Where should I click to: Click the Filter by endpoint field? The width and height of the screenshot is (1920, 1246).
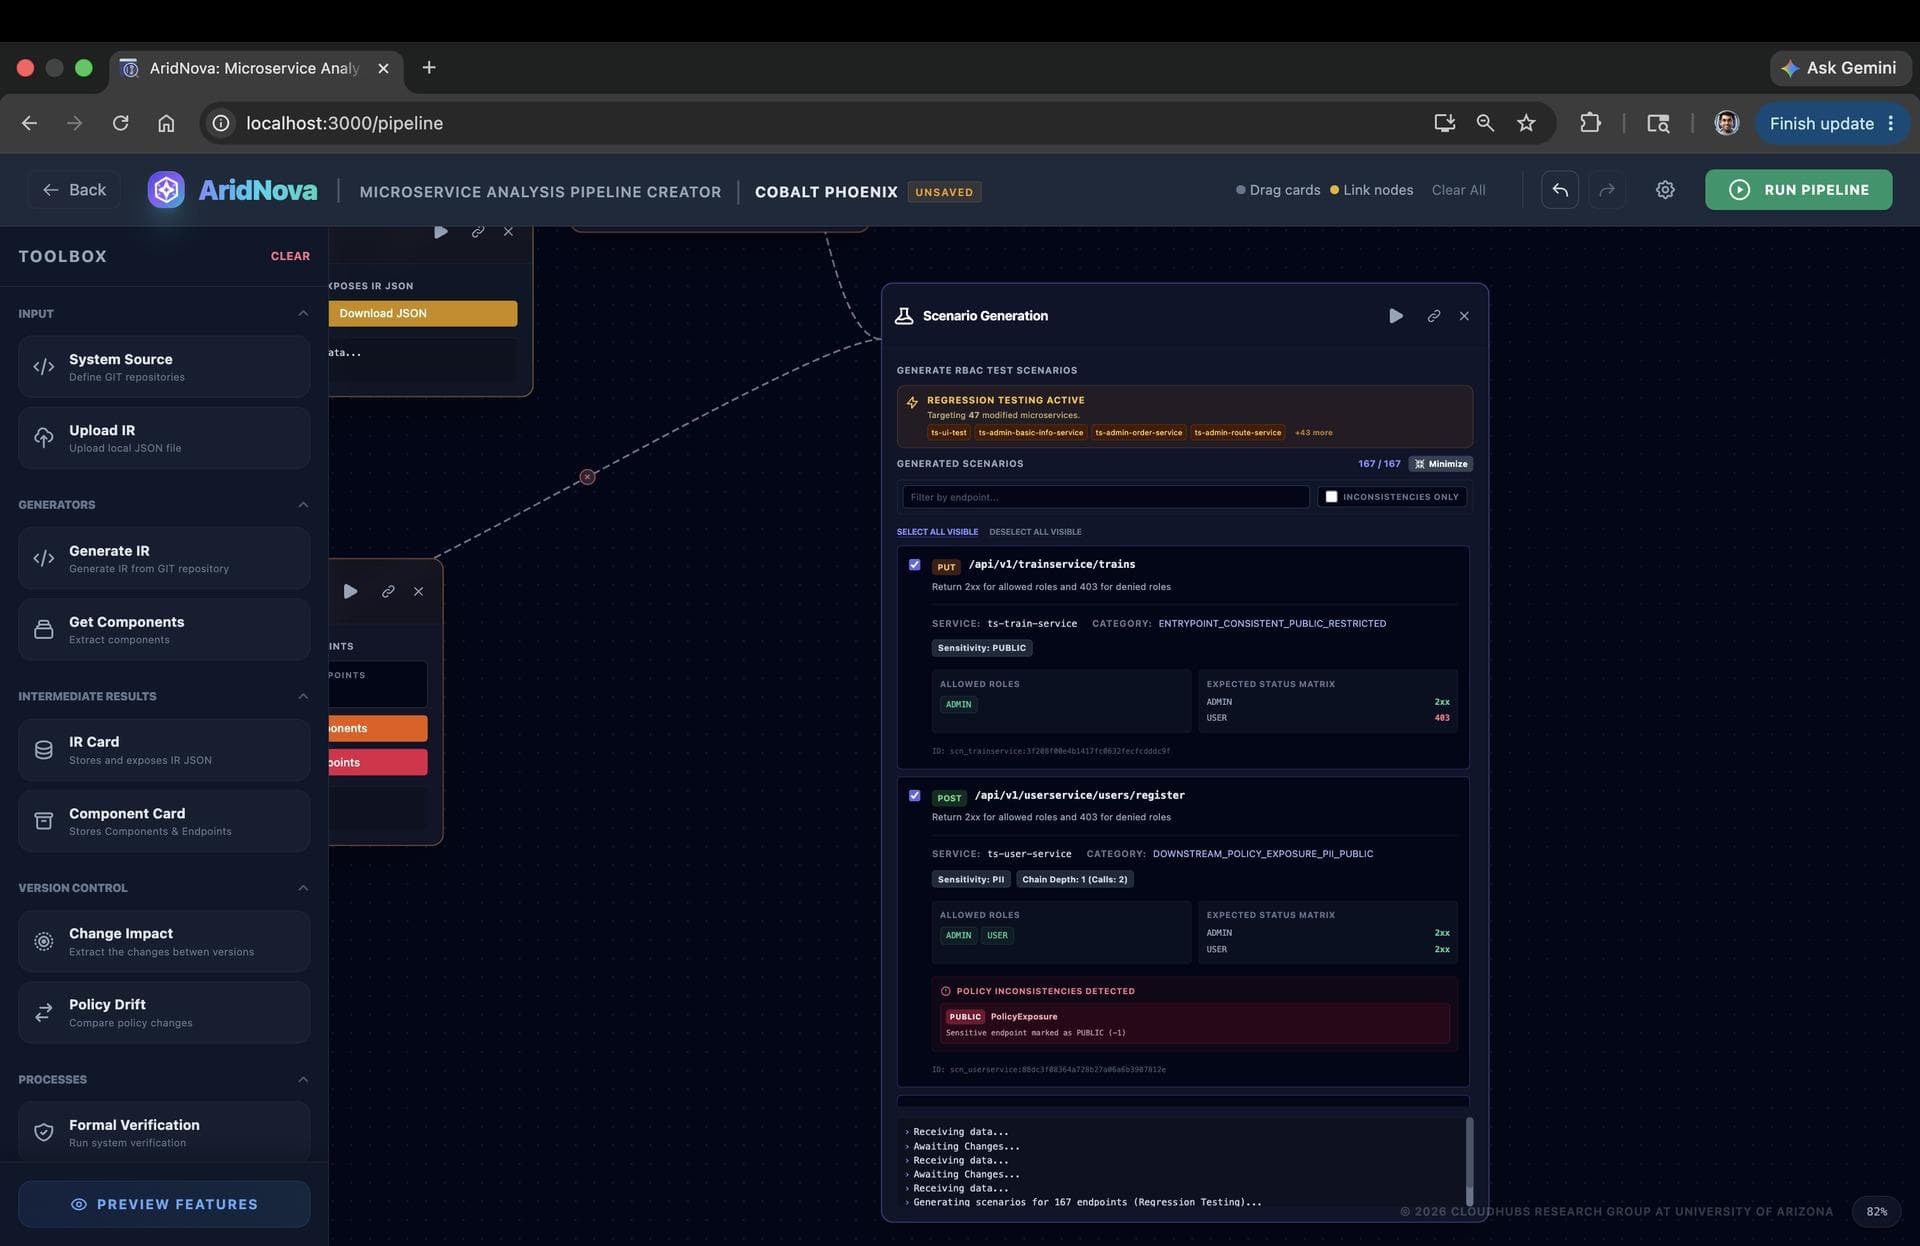point(1106,497)
